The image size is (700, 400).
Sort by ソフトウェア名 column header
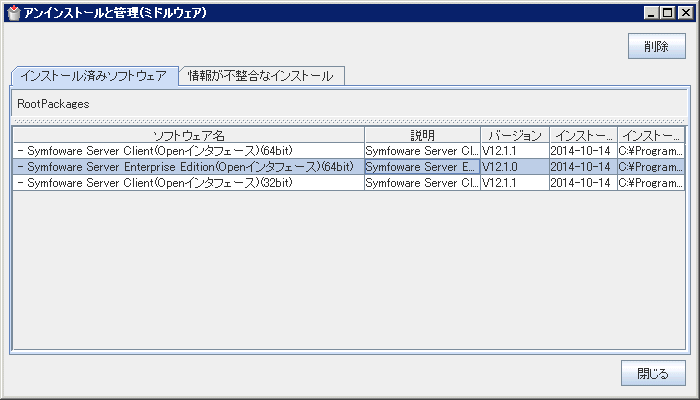tap(188, 135)
